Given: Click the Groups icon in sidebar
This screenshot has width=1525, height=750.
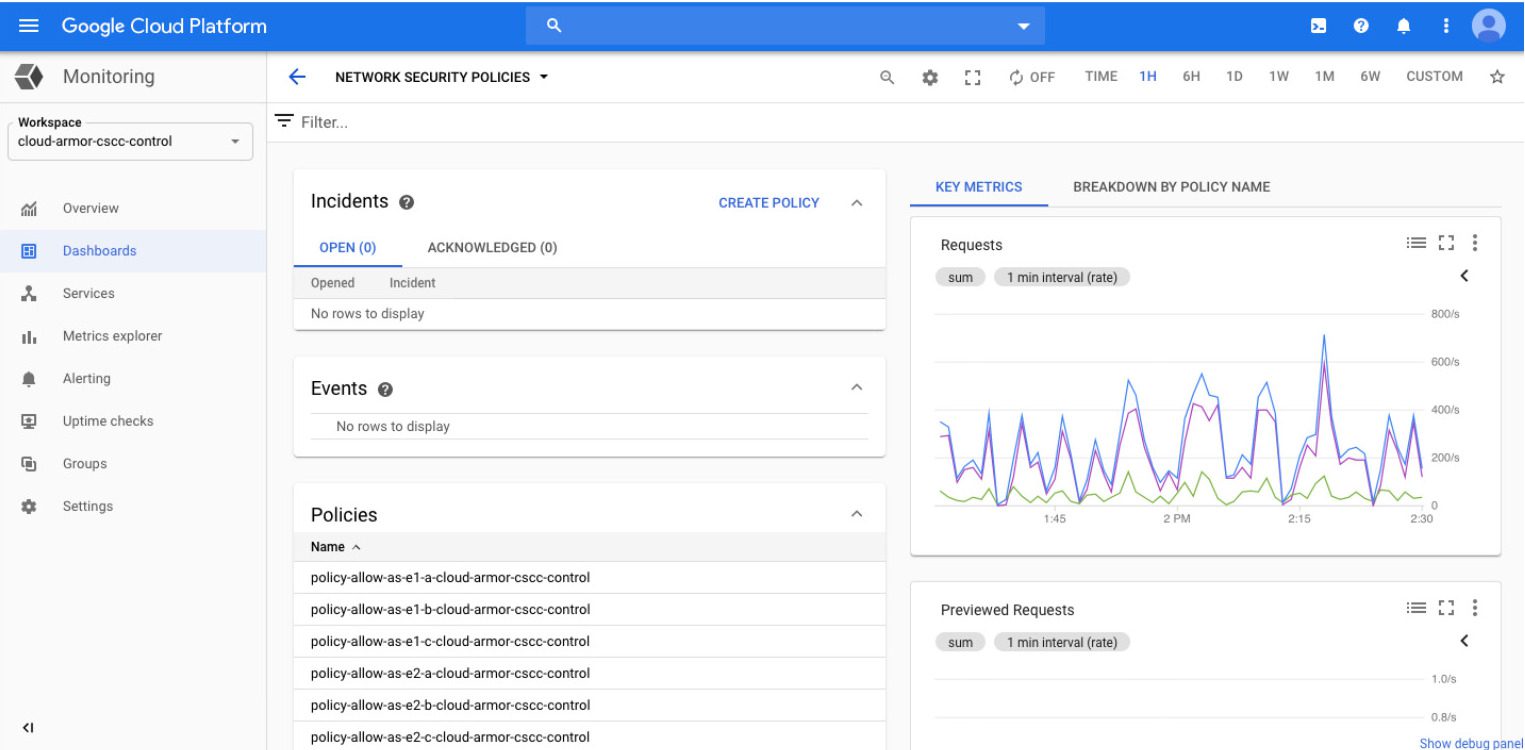Looking at the screenshot, I should pos(29,463).
